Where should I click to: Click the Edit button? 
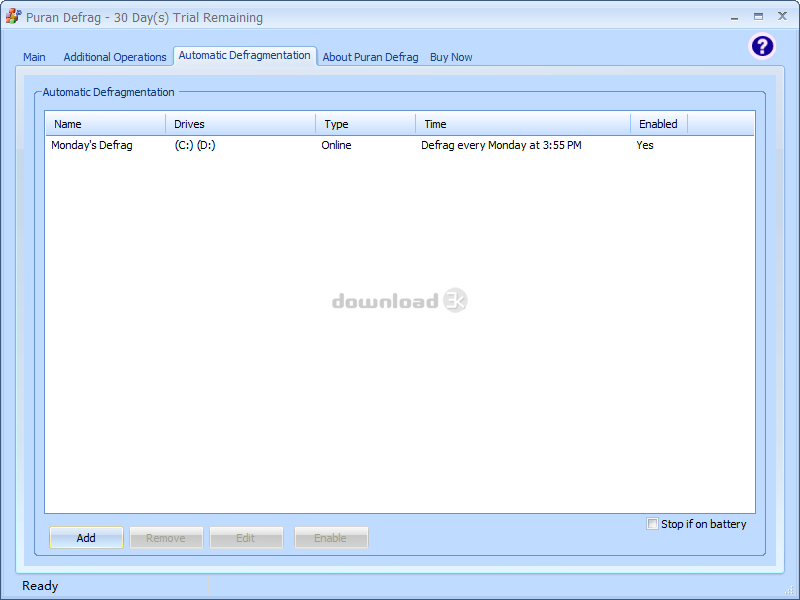pyautogui.click(x=246, y=538)
